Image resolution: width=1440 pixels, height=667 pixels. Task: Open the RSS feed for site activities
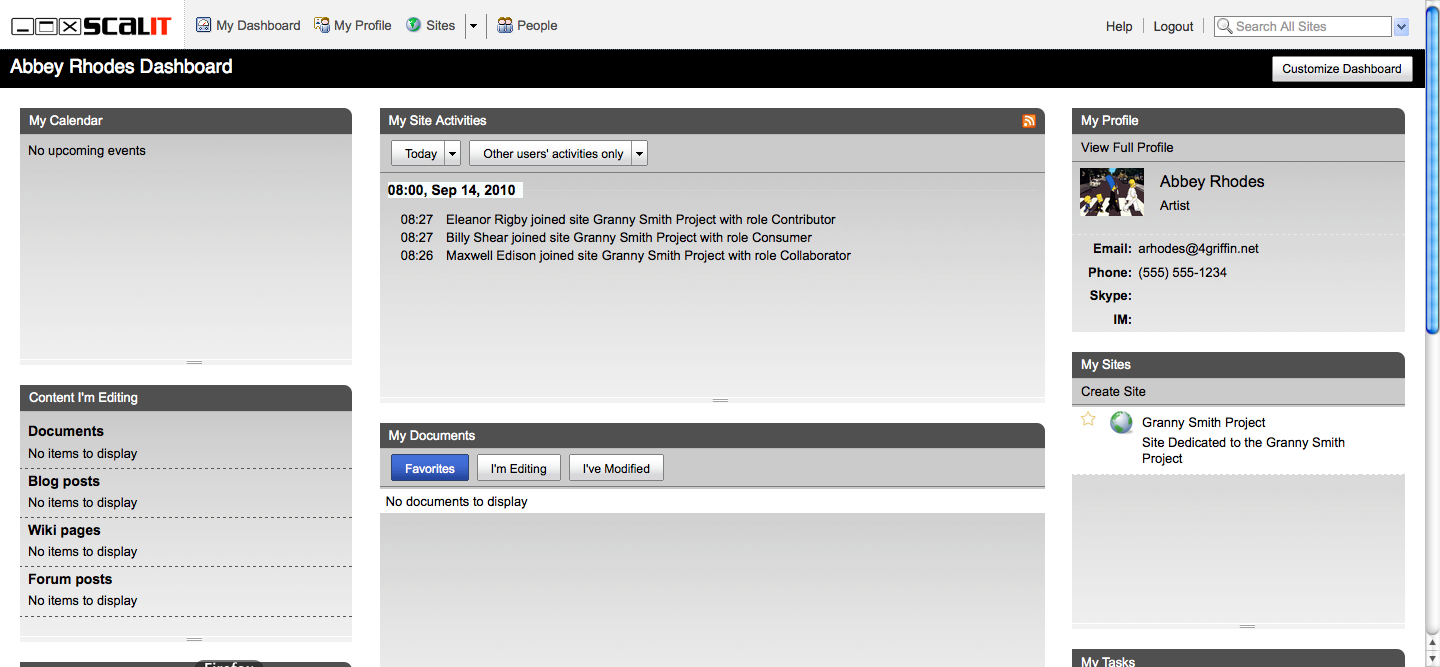coord(1029,121)
